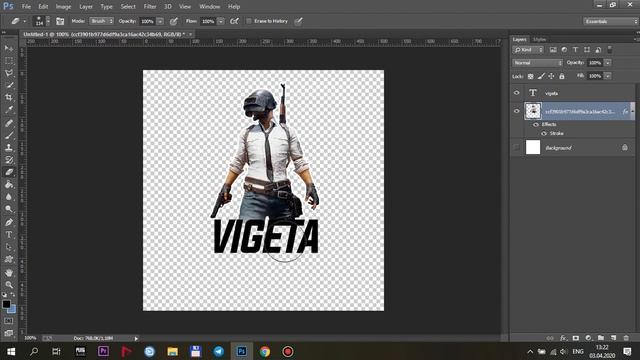Open the tool preset picker arrow
The image size is (640, 360).
(x=24, y=21)
